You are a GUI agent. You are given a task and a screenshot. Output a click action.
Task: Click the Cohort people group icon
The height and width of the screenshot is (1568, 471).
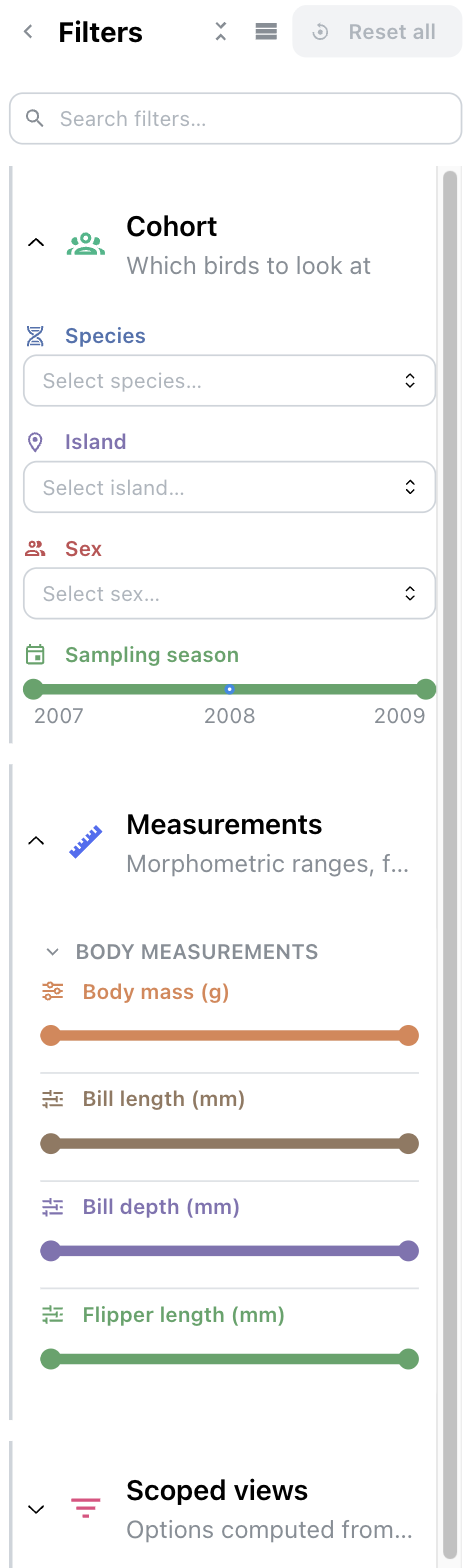tap(86, 244)
